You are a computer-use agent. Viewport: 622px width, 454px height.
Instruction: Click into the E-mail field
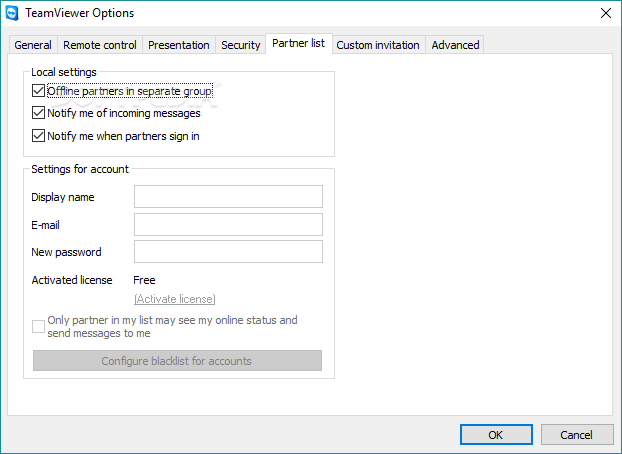[x=228, y=225]
